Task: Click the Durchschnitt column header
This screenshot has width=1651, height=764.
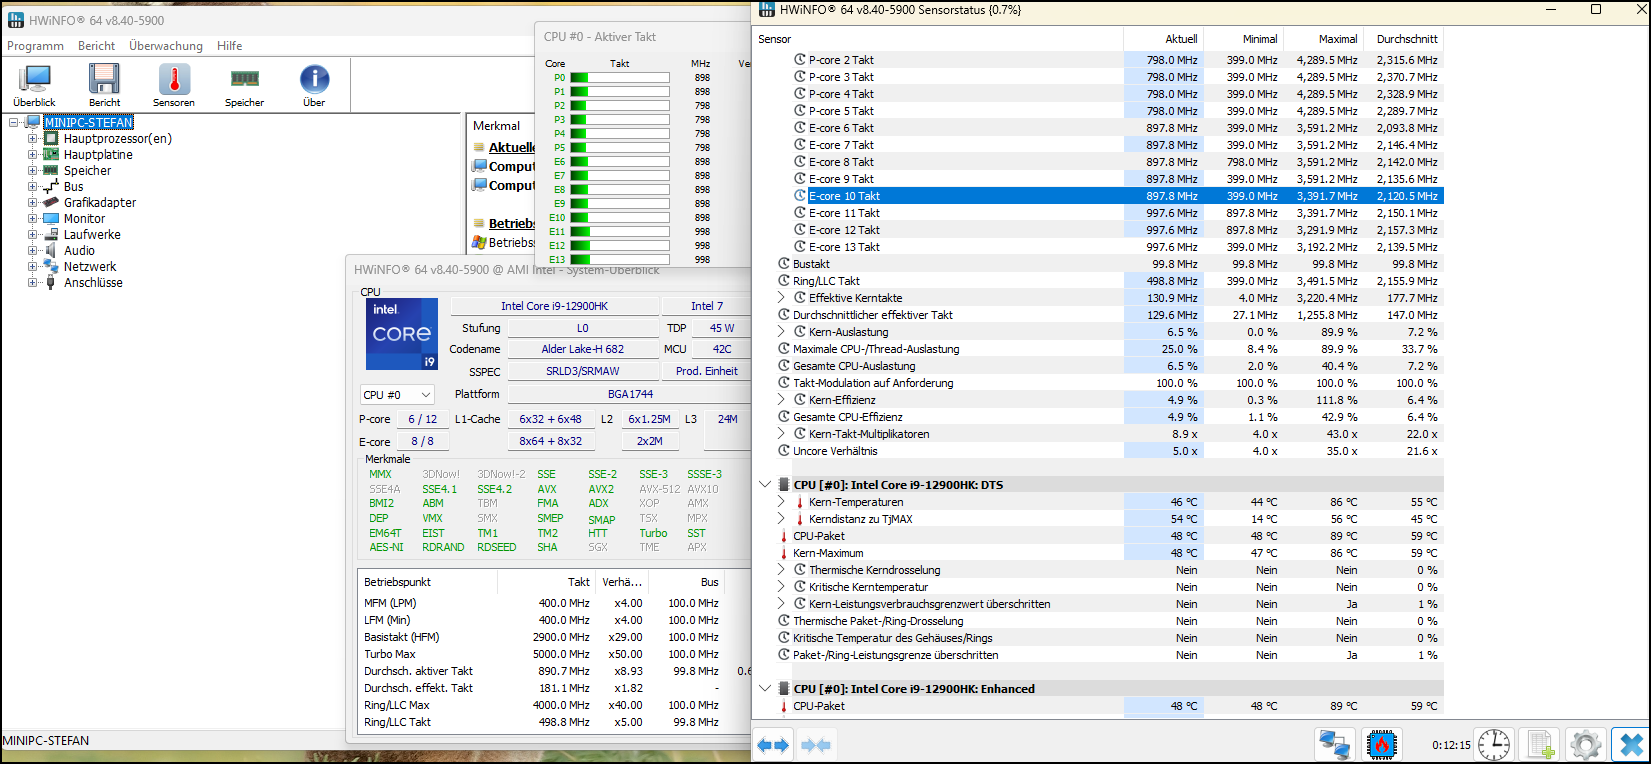Action: point(1403,39)
